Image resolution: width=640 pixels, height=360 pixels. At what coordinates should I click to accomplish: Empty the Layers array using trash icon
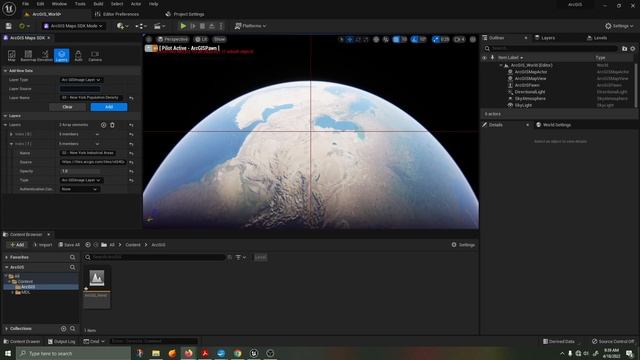tap(112, 125)
